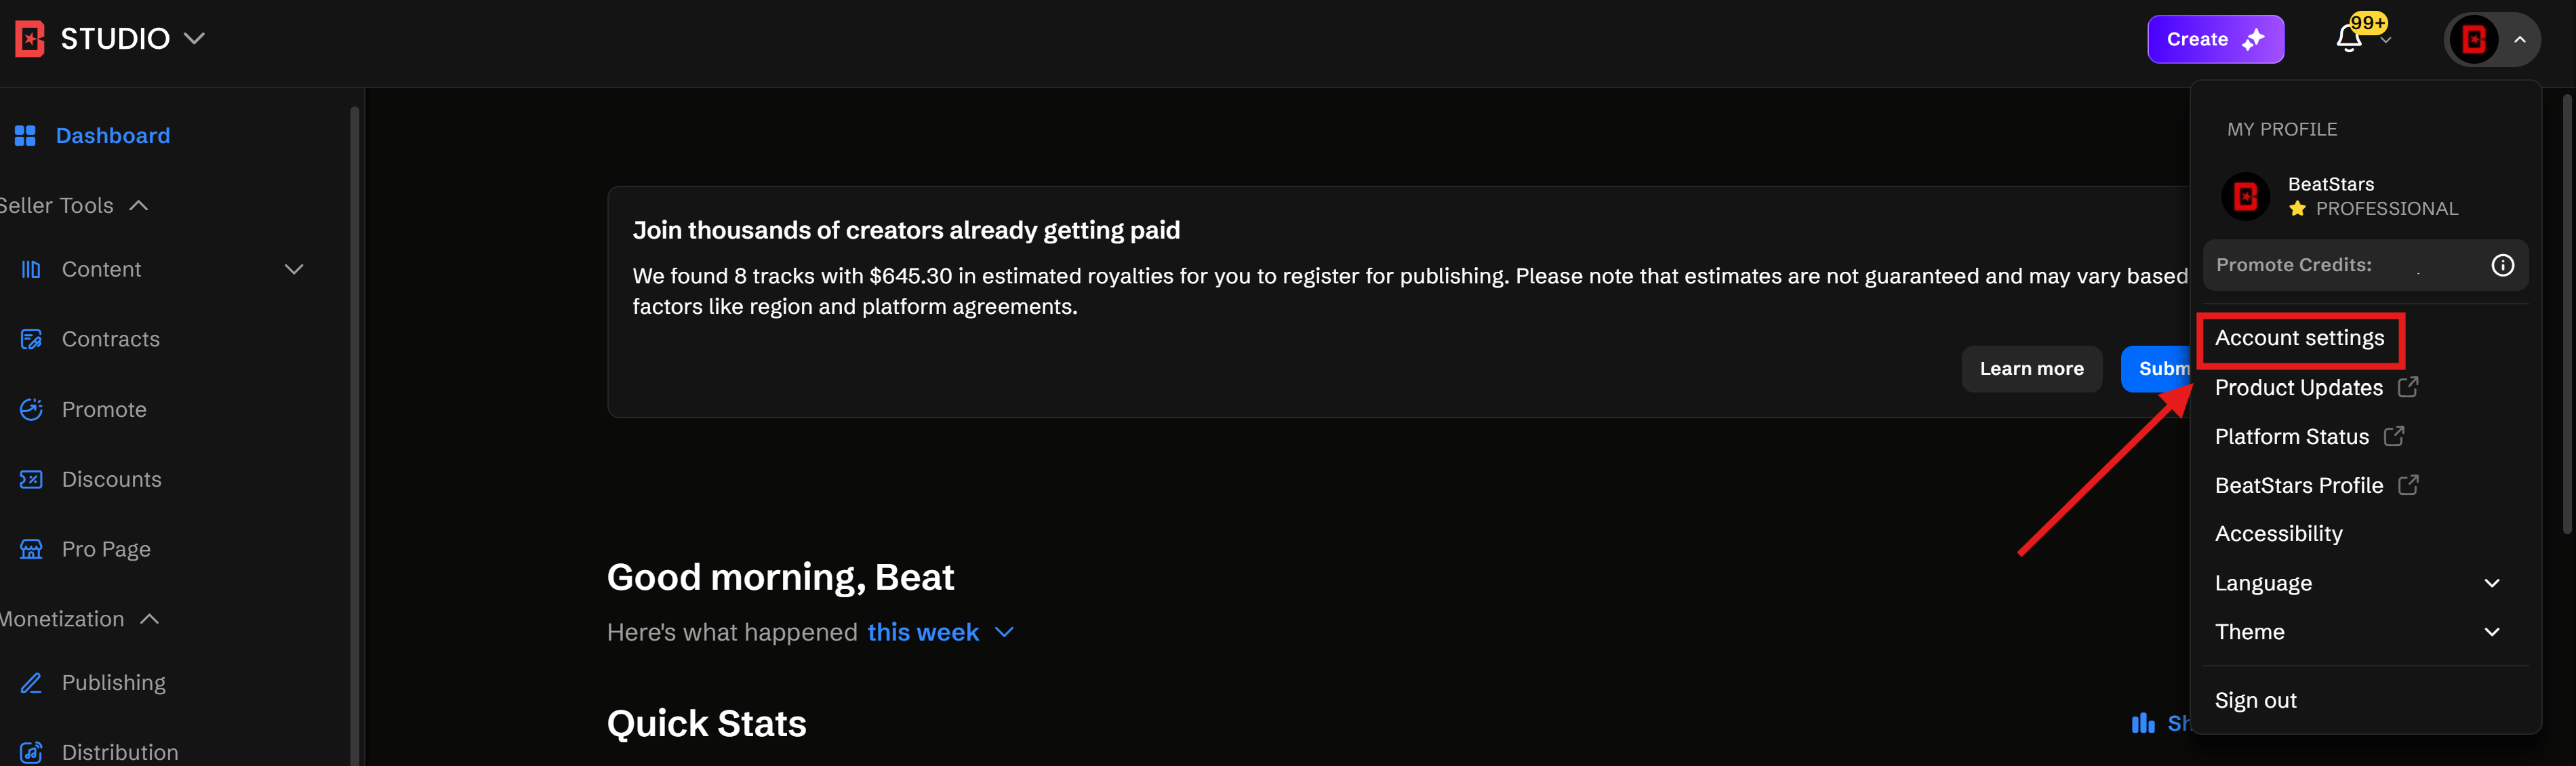This screenshot has height=766, width=2576.
Task: Open the STUDIO dropdown chevron
Action: [x=196, y=39]
